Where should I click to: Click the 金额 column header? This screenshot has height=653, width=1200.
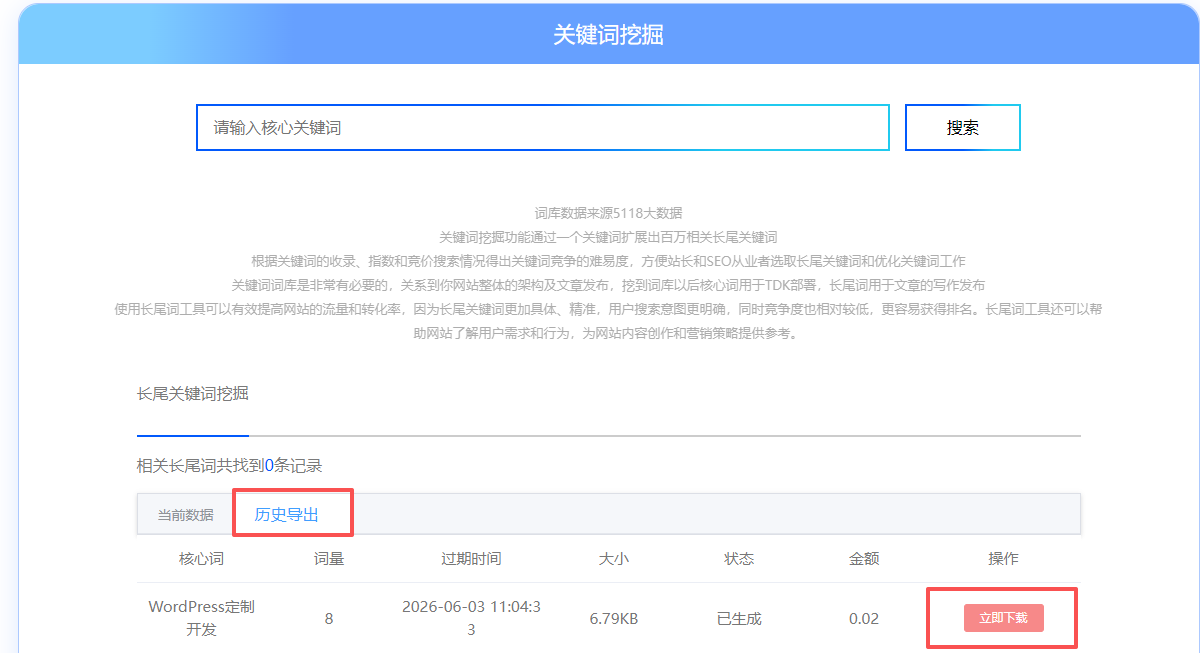click(x=862, y=559)
